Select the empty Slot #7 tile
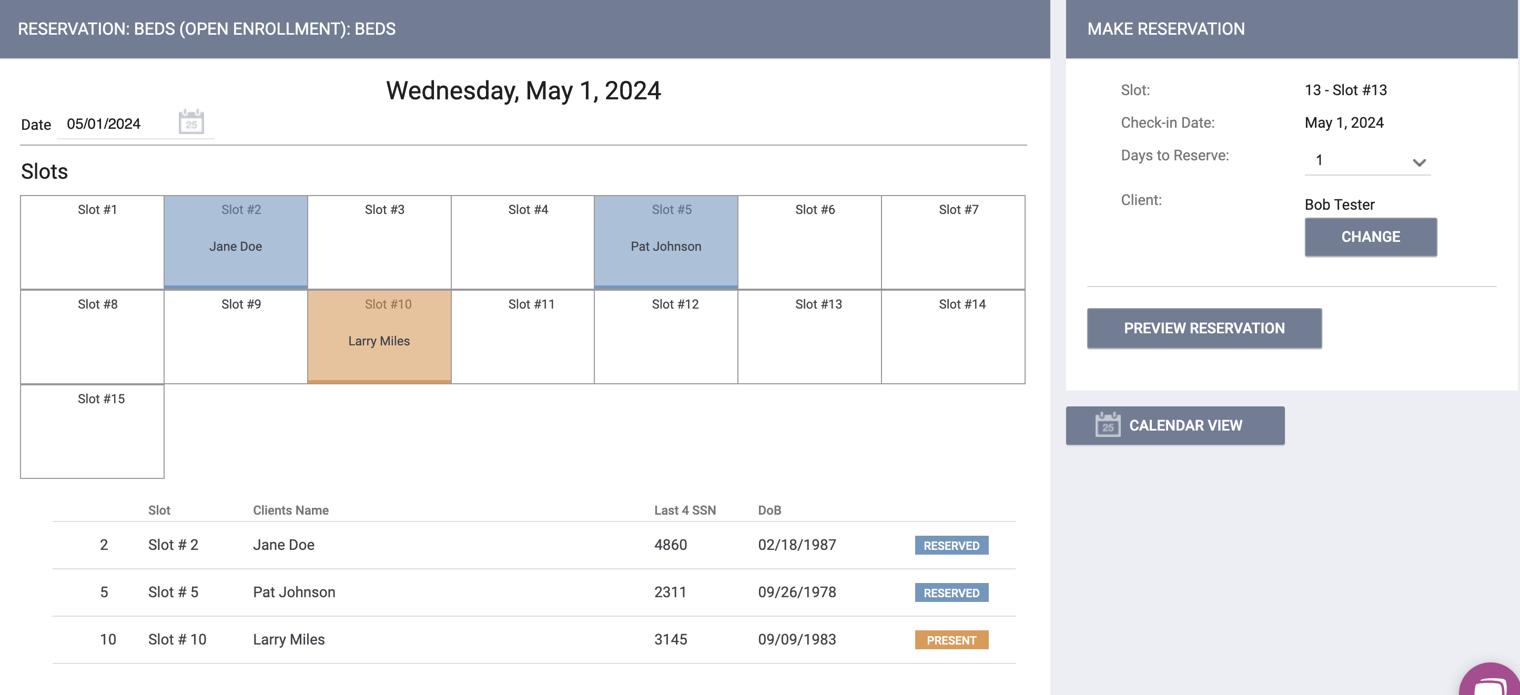The height and width of the screenshot is (695, 1520). coord(952,242)
